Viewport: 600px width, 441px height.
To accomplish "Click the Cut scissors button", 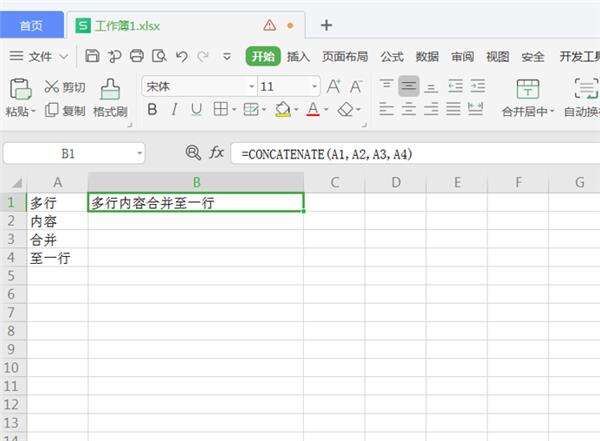I will (64, 87).
